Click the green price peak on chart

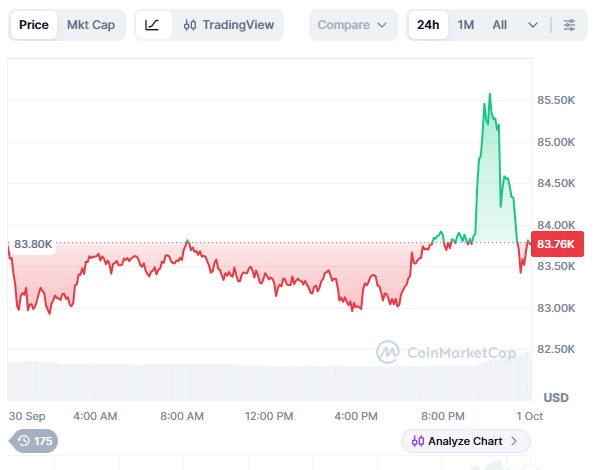coord(490,94)
